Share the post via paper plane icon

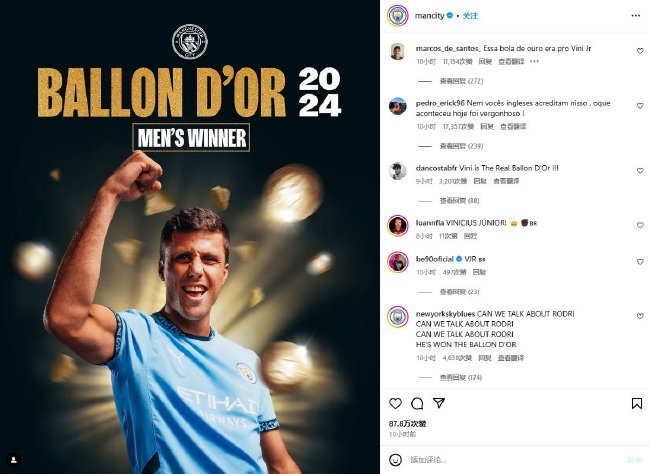(439, 403)
